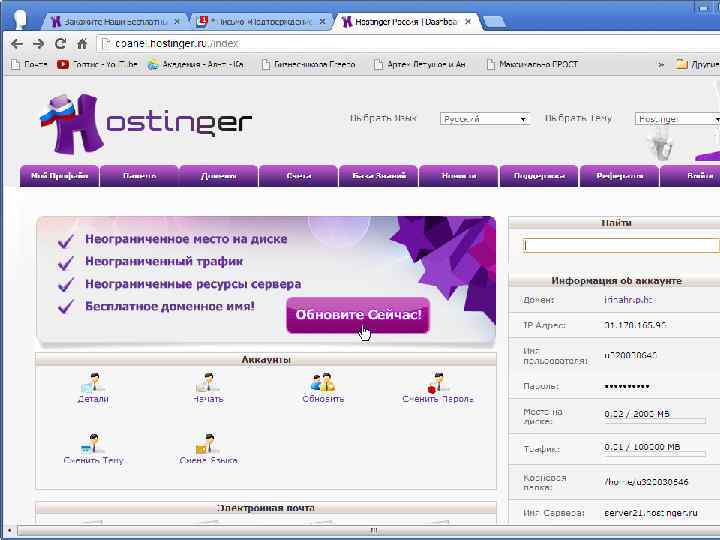Click the IP Адрес value
Image resolution: width=720 pixels, height=540 pixels.
(x=635, y=325)
